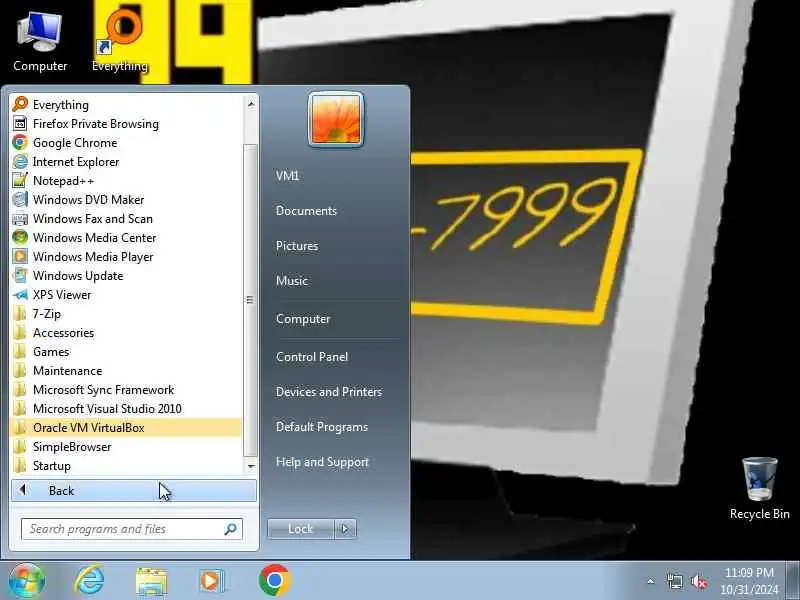The image size is (800, 600).
Task: Launch Windows Media Center
Action: tap(126, 237)
